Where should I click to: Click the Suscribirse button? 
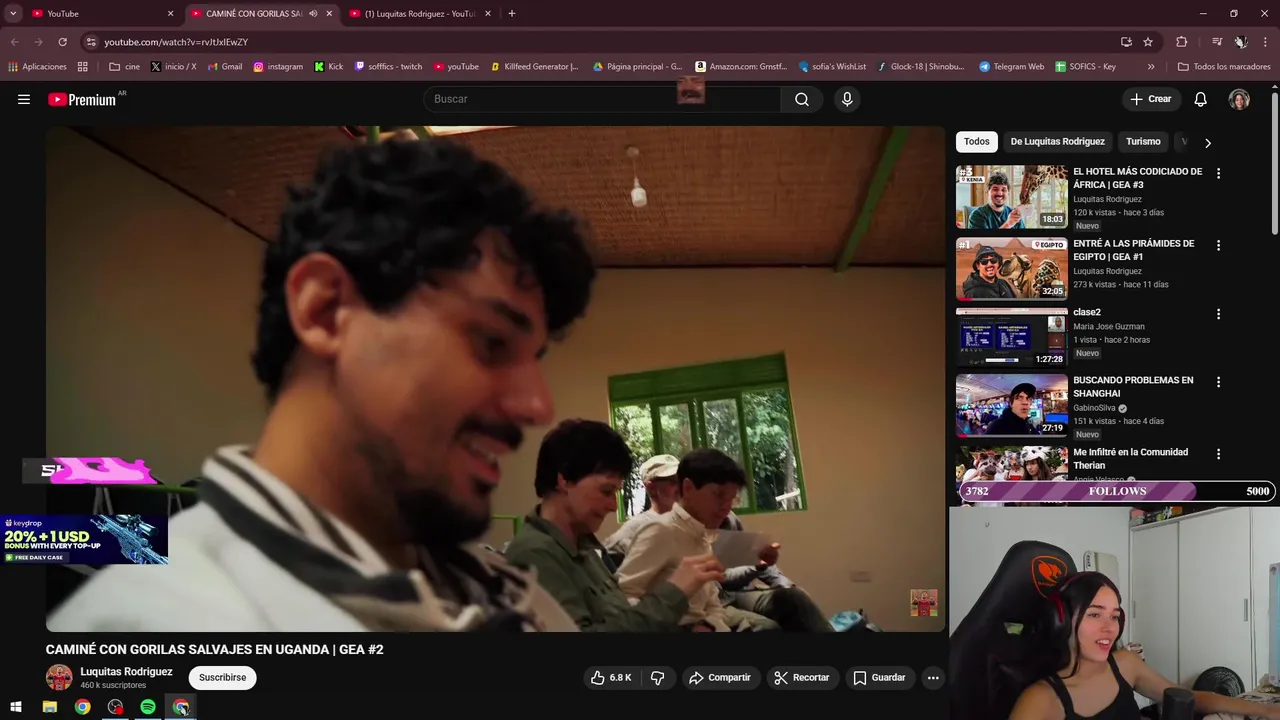[222, 677]
